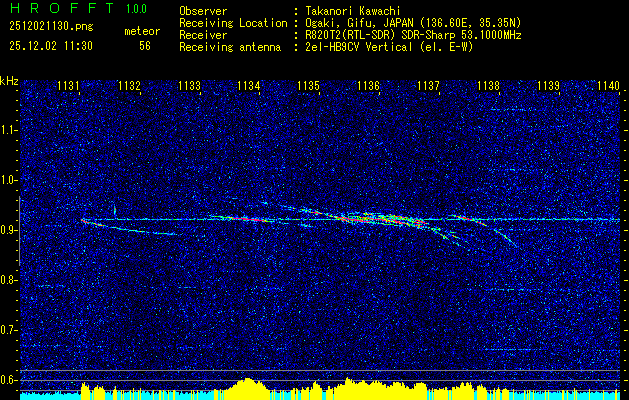
Task: Click the gray frequency range bar on left axis
Action: (20, 231)
